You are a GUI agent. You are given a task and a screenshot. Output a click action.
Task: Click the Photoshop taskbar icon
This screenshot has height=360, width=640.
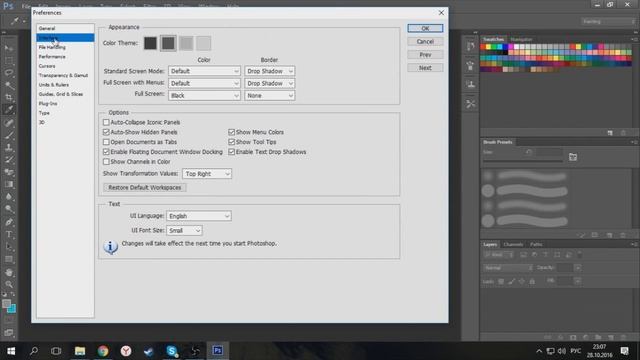click(x=218, y=351)
